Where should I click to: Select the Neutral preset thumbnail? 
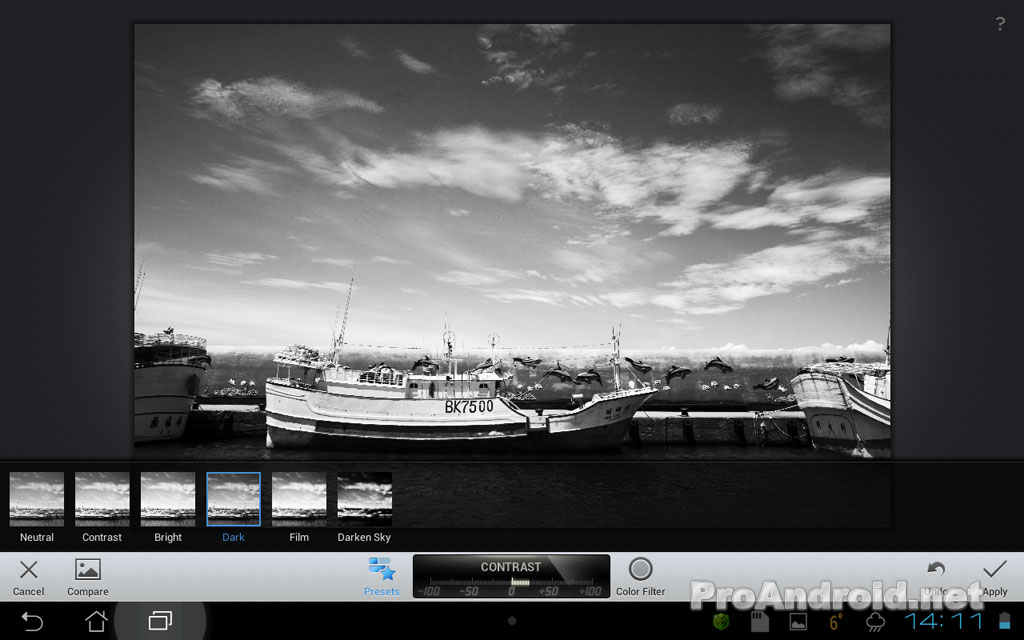click(x=37, y=499)
